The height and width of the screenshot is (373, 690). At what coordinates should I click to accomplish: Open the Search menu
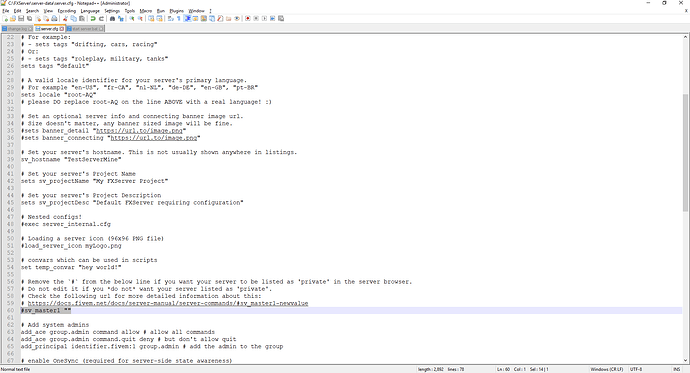[x=32, y=11]
